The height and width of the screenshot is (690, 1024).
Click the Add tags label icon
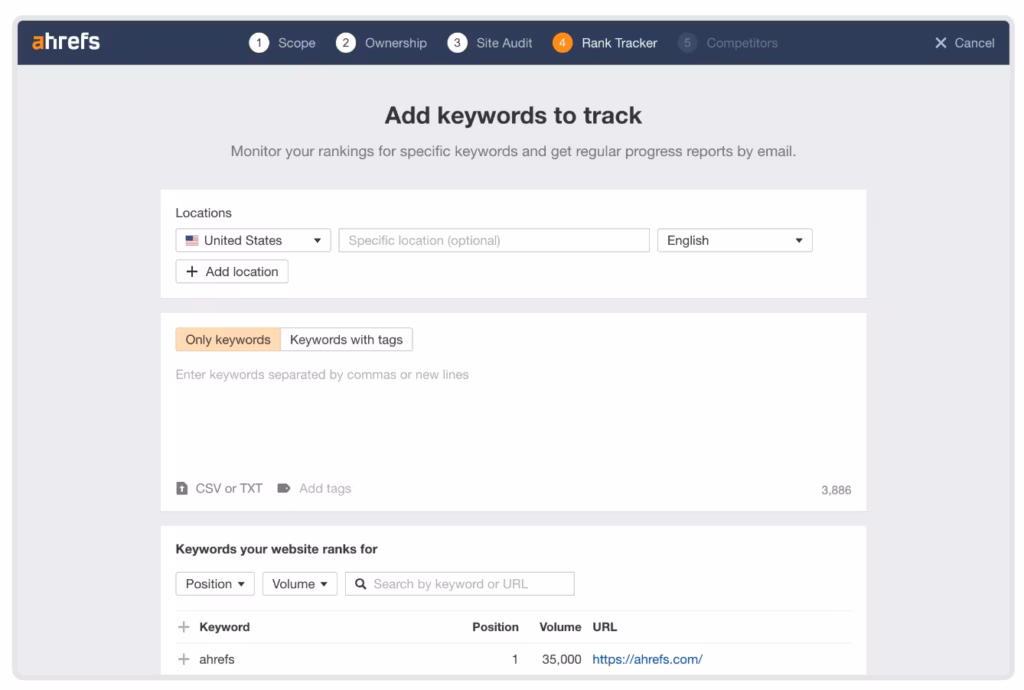(283, 488)
